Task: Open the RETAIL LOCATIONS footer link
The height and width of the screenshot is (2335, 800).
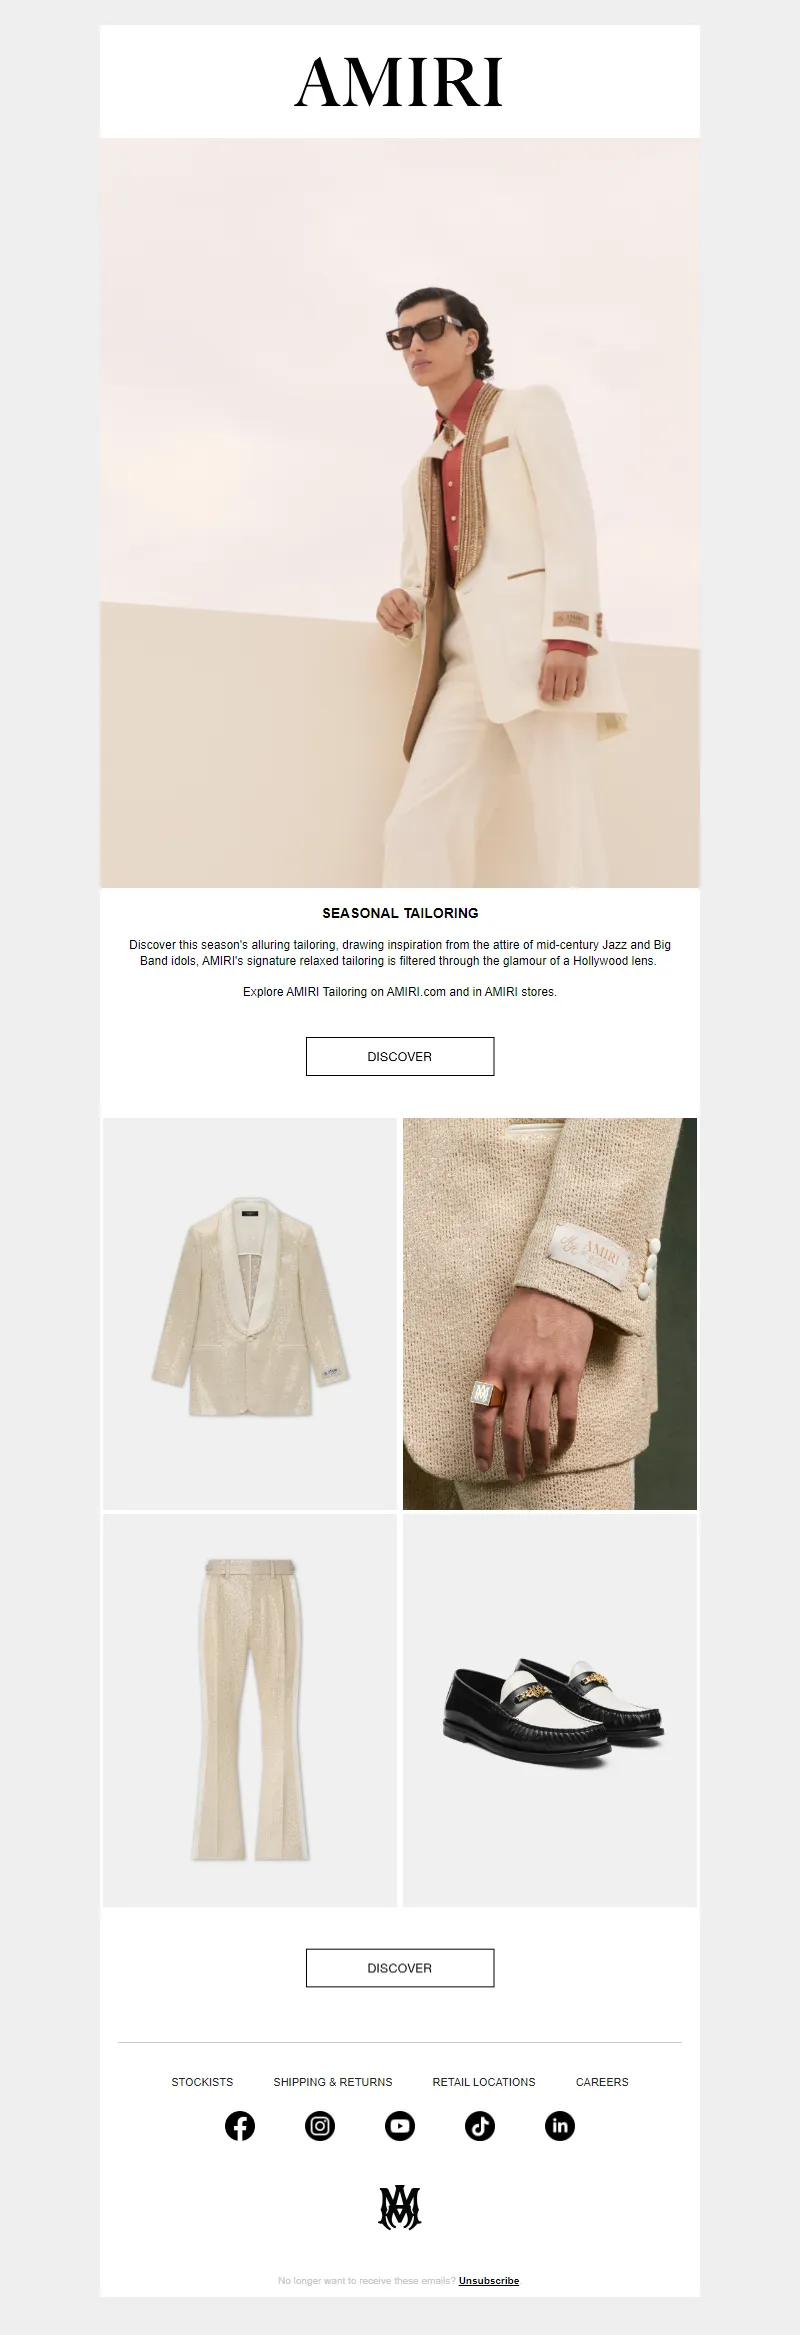Action: click(484, 2082)
